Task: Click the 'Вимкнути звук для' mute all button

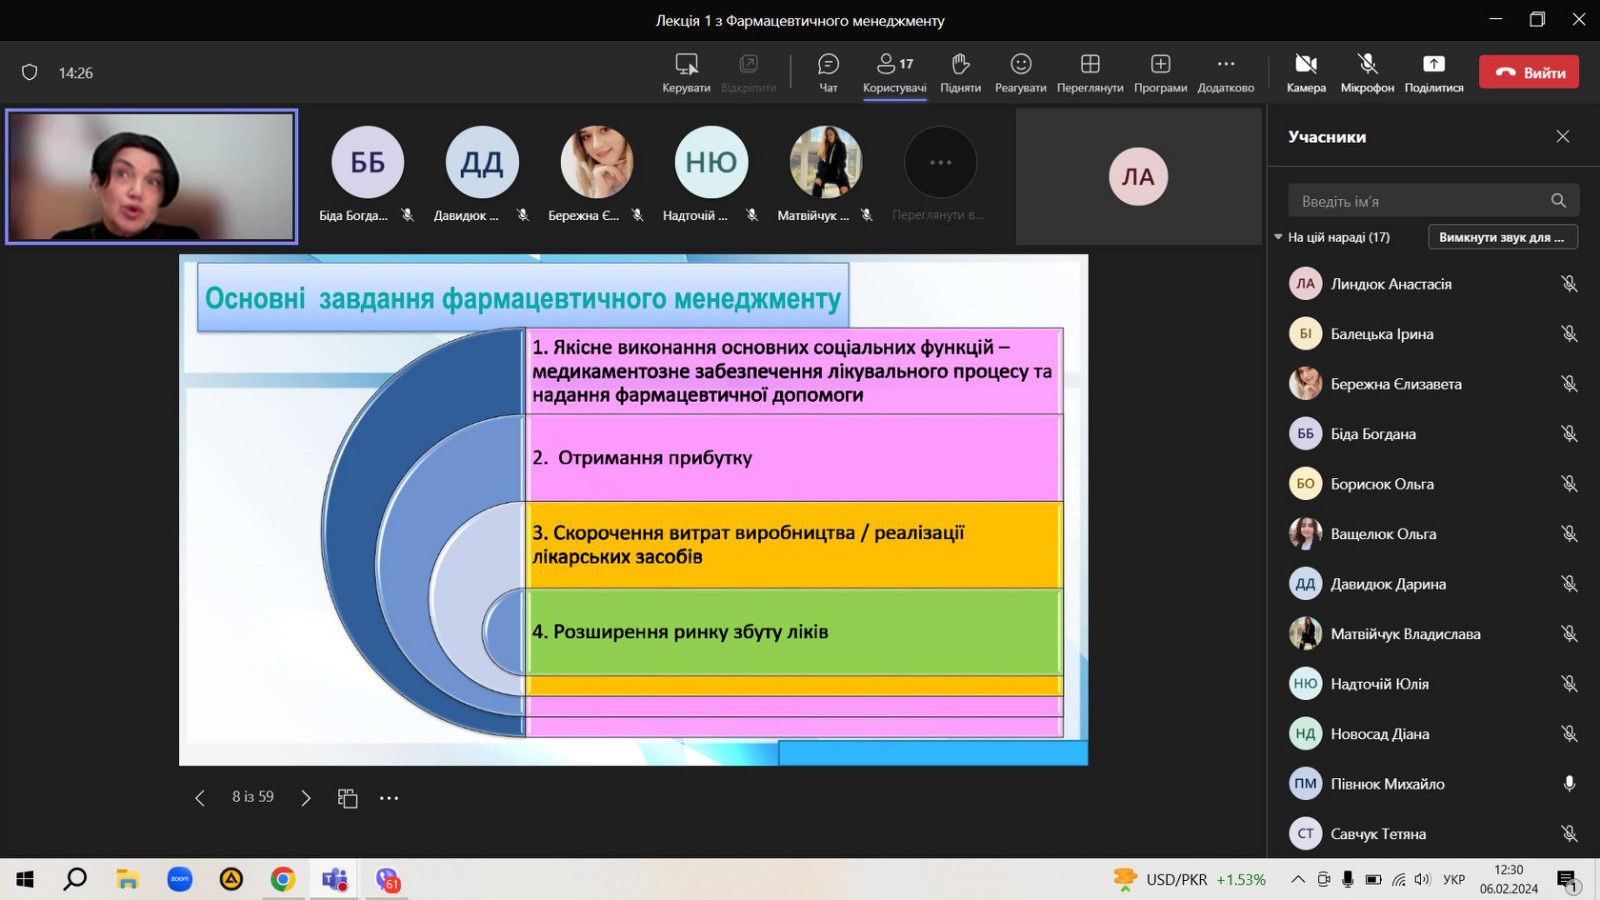Action: [x=1502, y=237]
